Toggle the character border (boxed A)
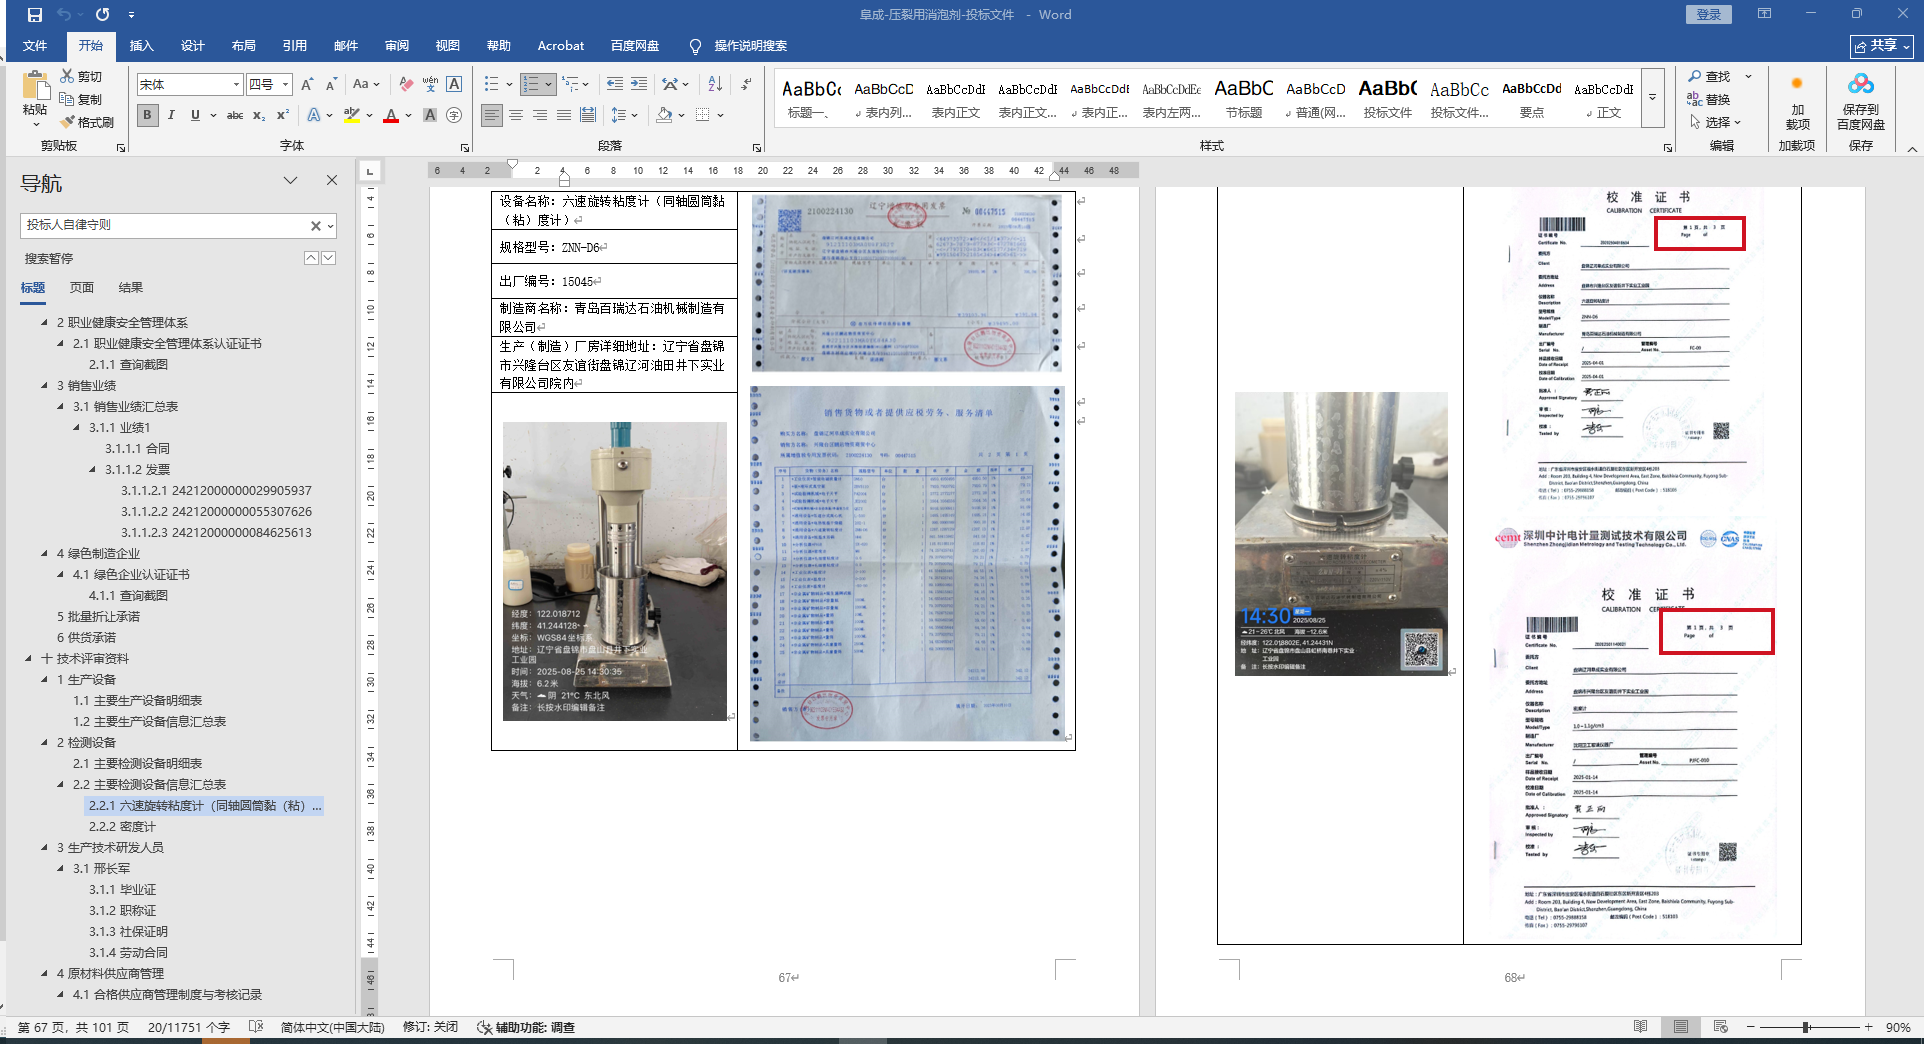1924x1044 pixels. 454,84
